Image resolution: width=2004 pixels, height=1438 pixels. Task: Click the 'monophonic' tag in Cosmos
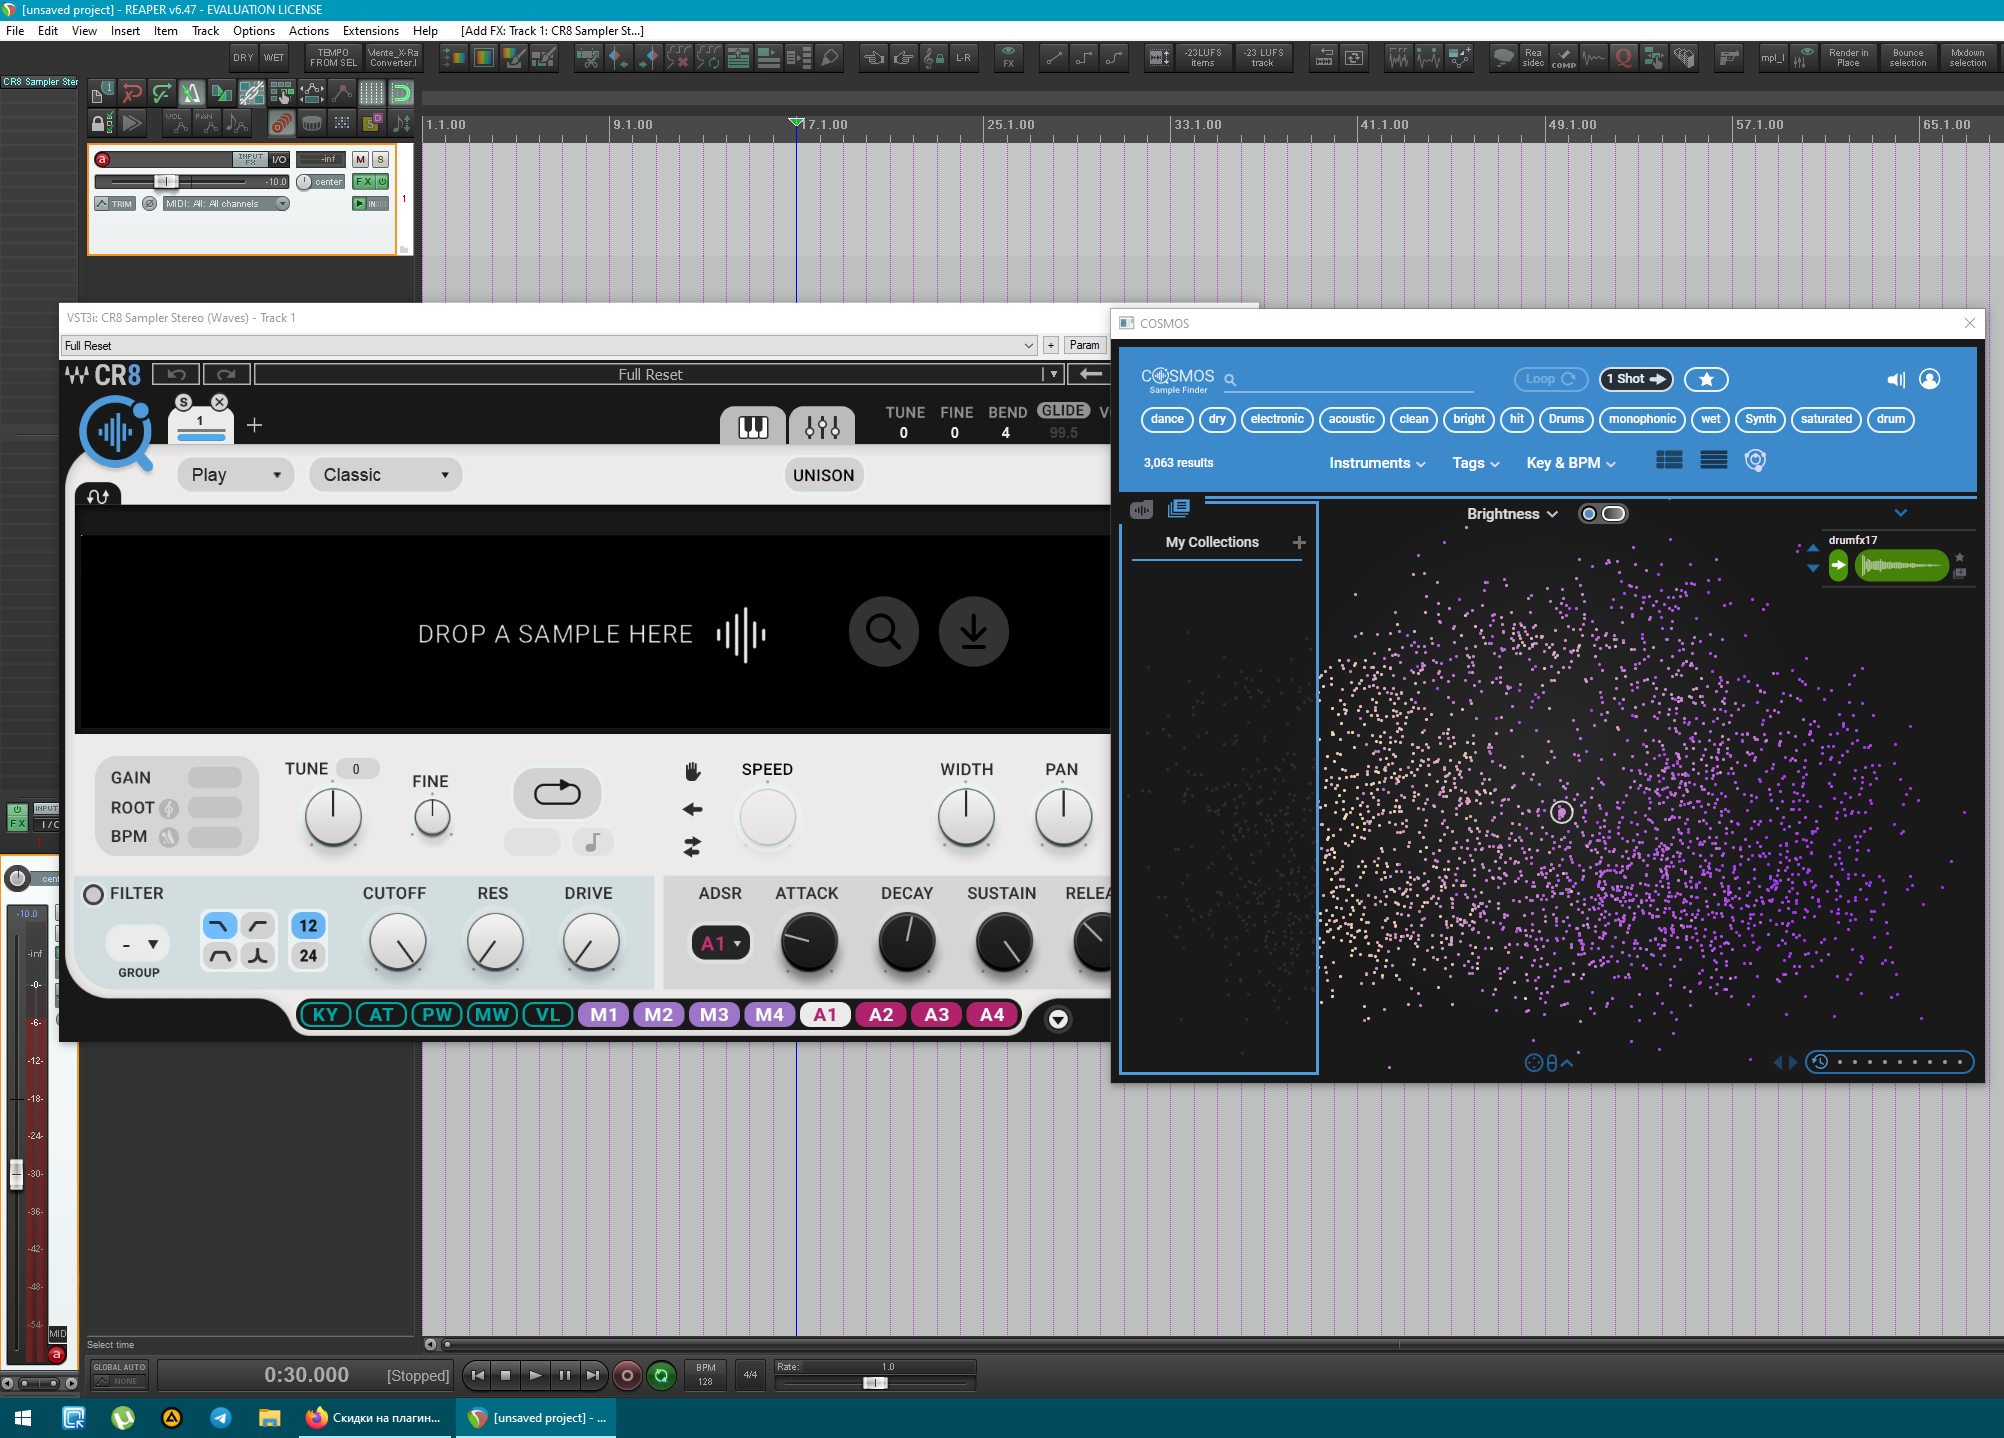pyautogui.click(x=1642, y=419)
